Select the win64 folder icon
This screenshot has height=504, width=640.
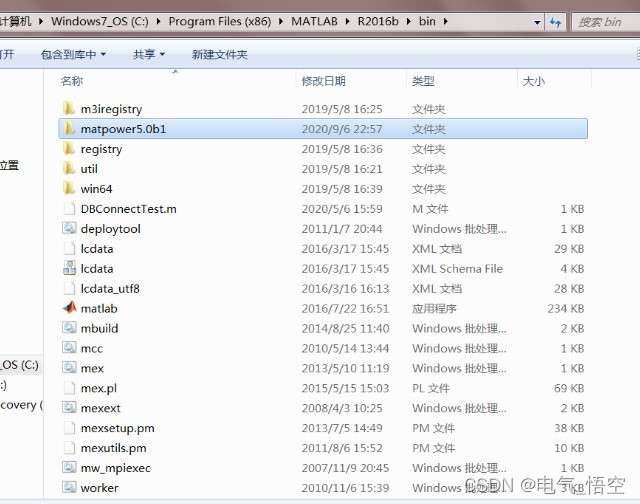coord(69,189)
